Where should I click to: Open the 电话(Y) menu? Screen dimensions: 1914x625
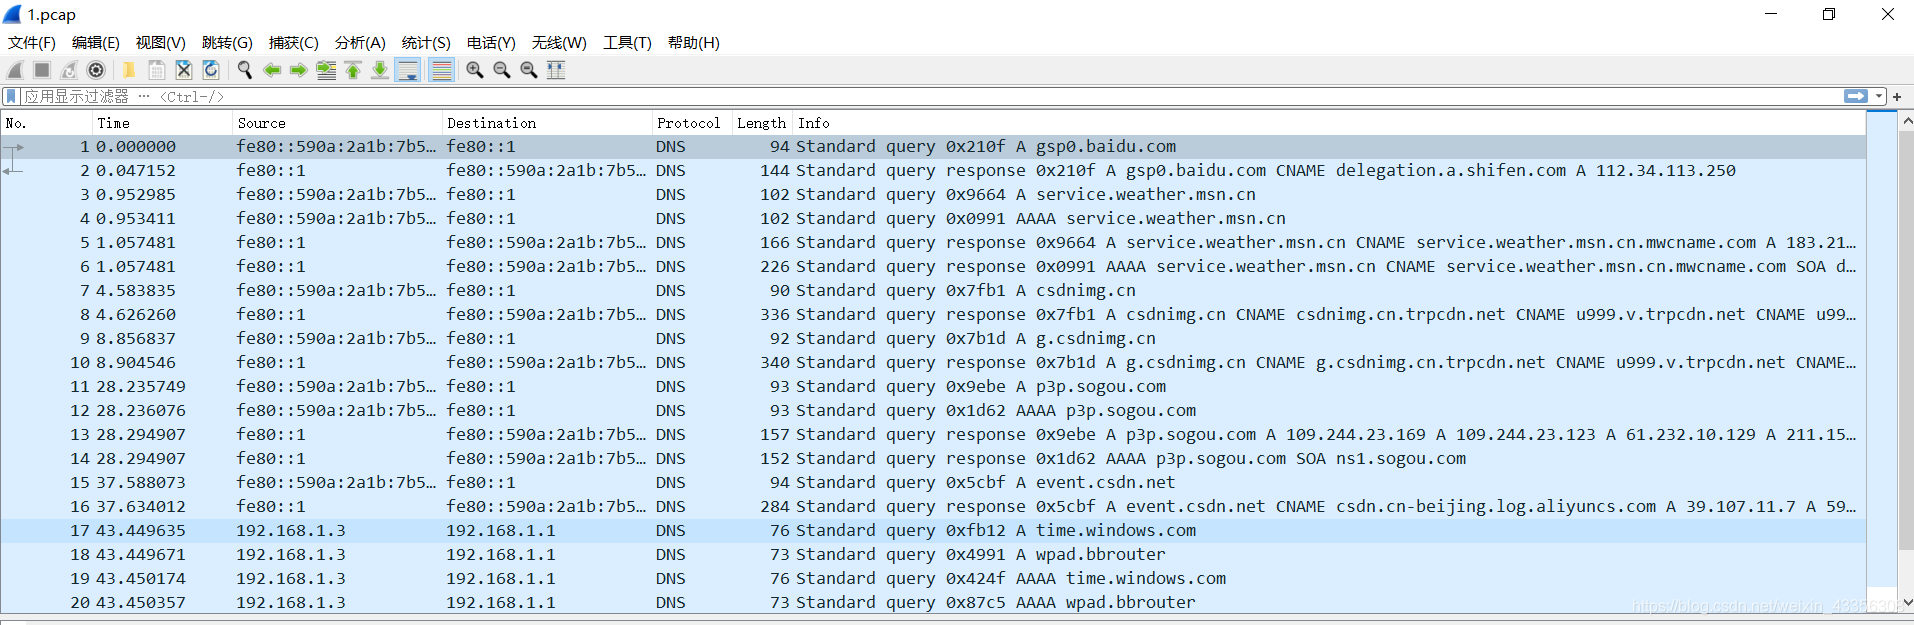coord(491,42)
